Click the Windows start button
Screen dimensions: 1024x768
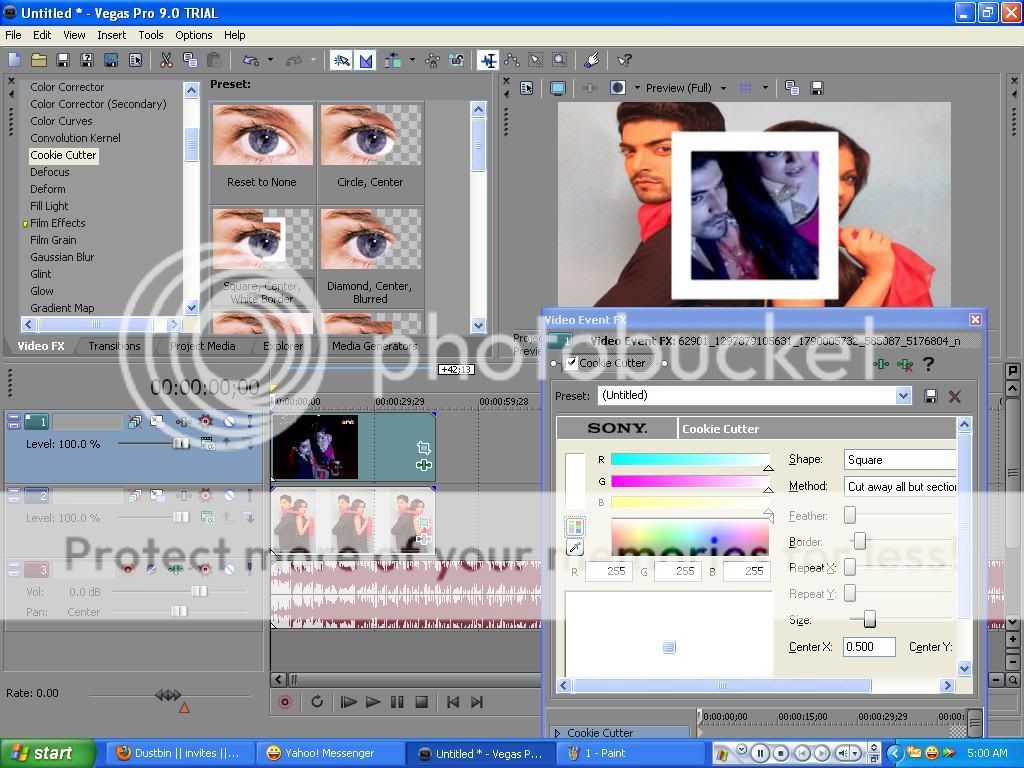point(47,754)
